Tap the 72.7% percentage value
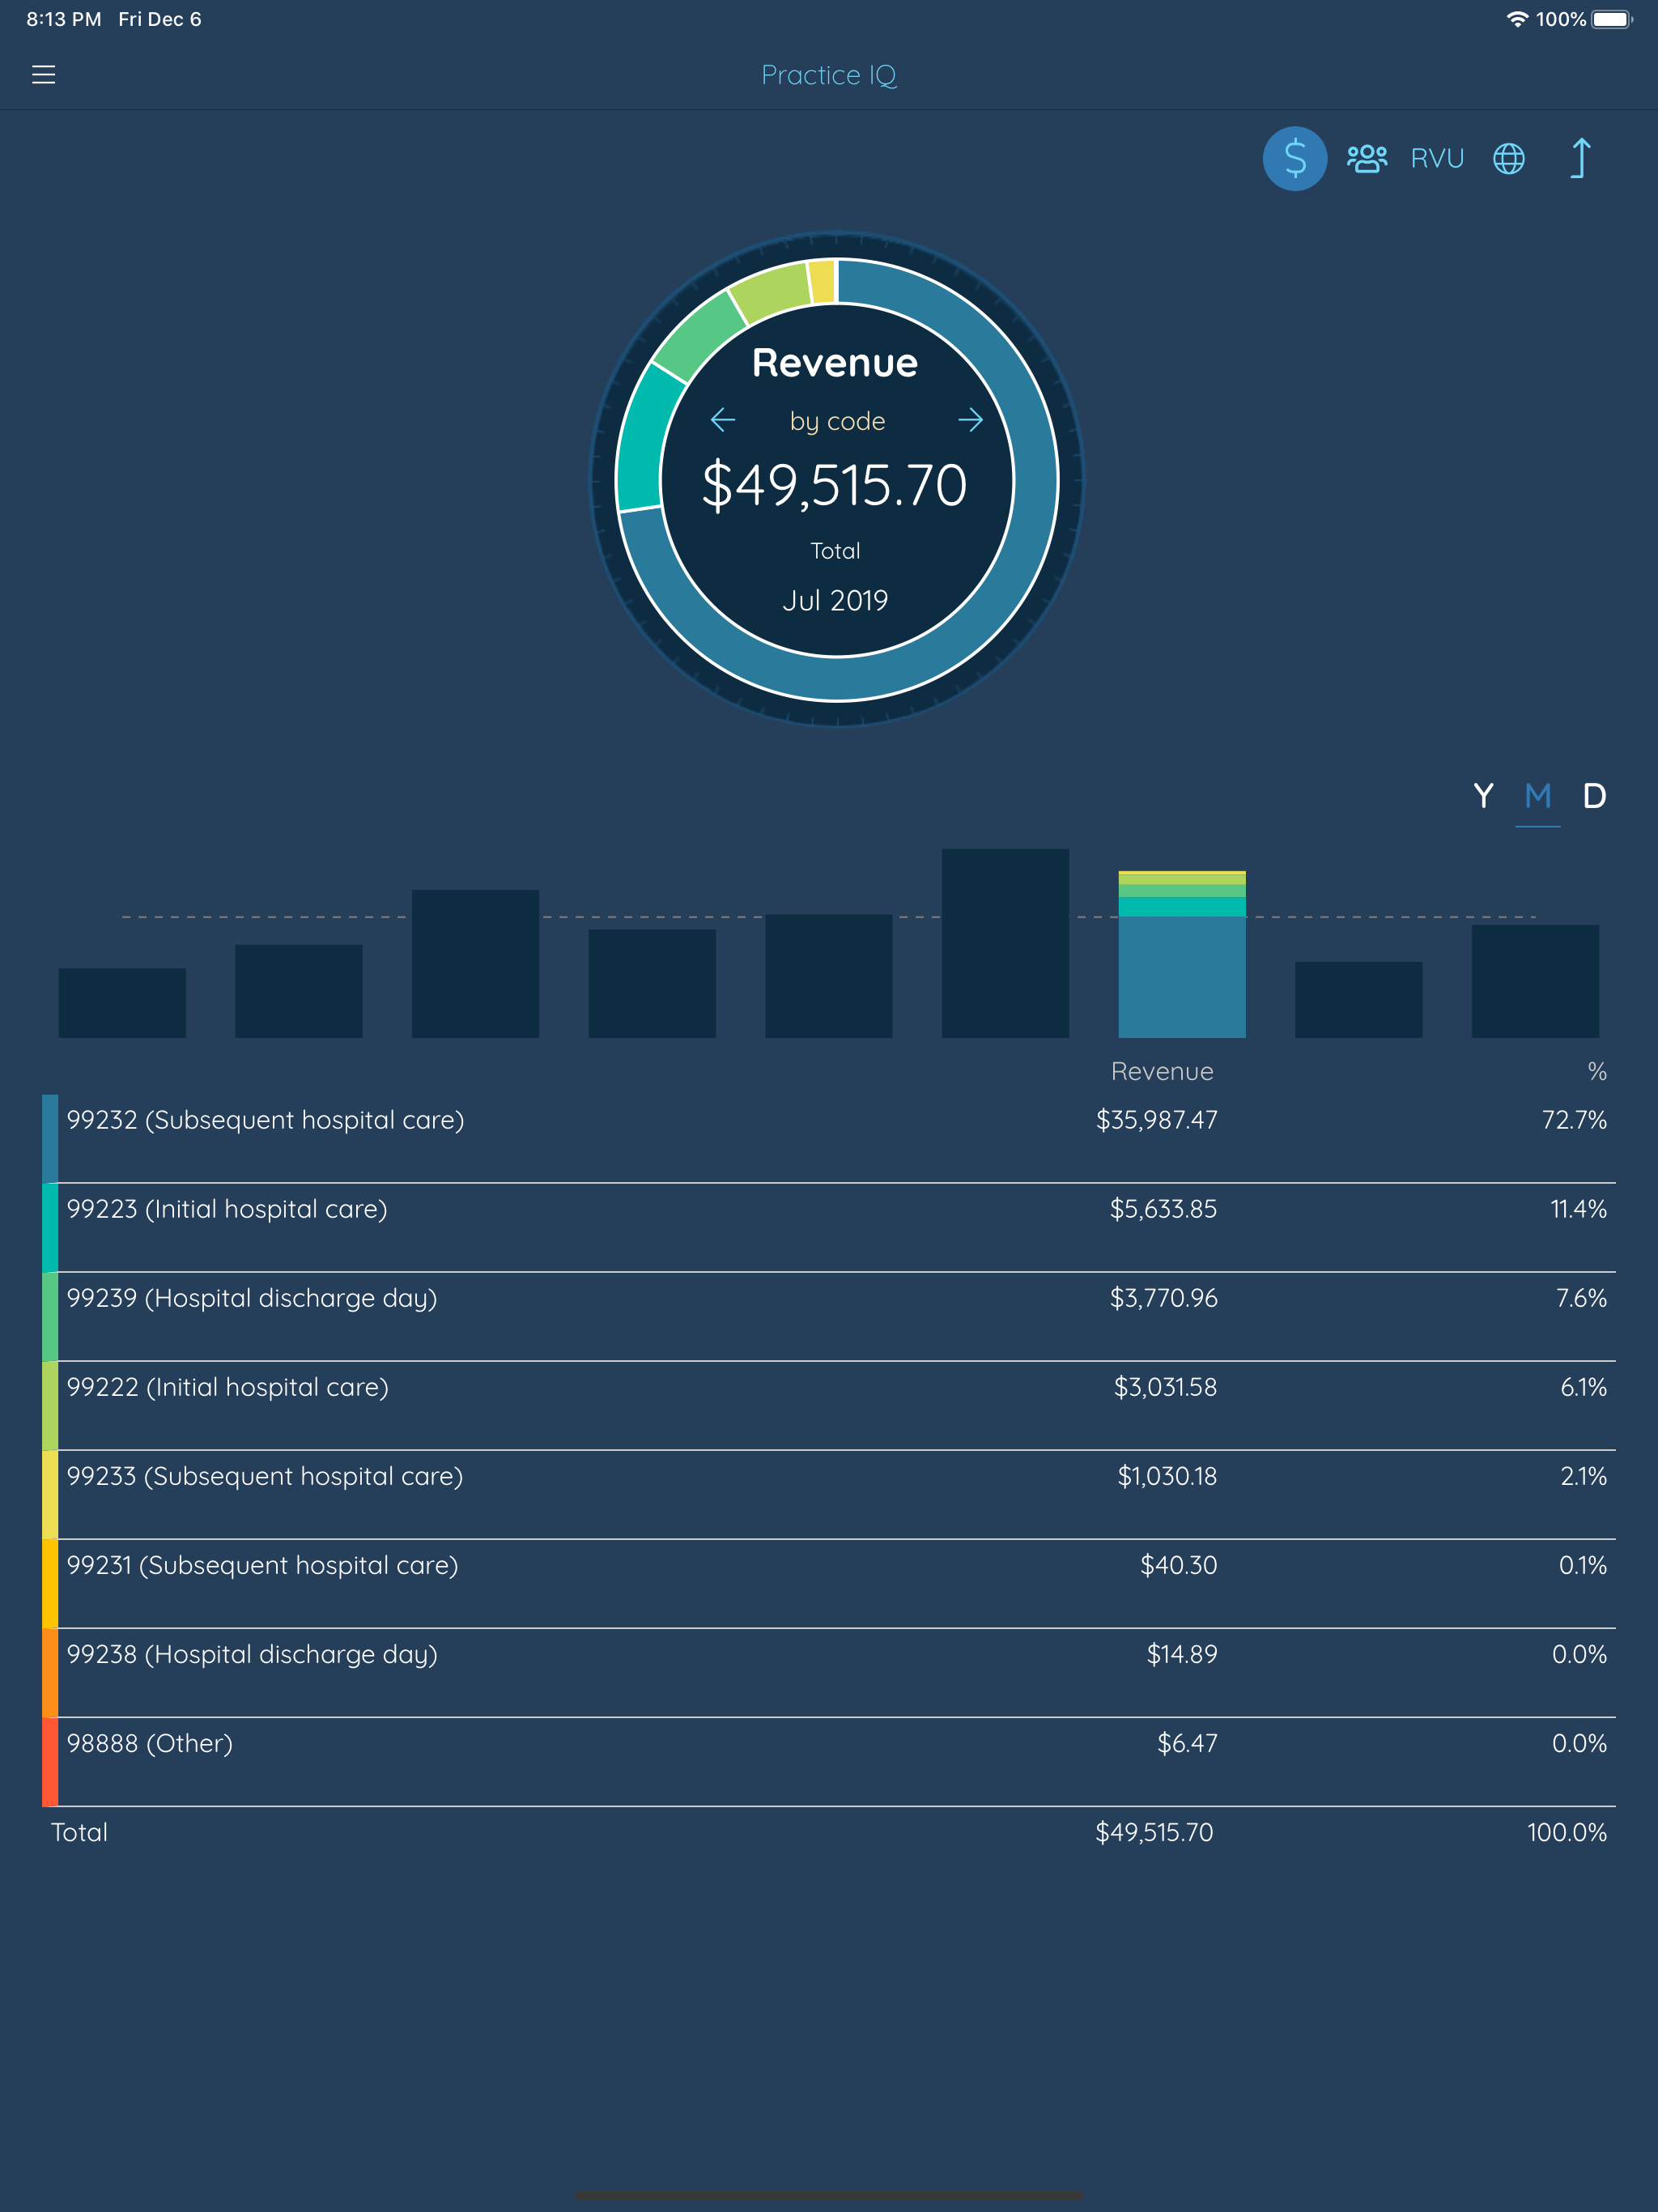Screen dimensions: 1658x2212 point(1574,1120)
